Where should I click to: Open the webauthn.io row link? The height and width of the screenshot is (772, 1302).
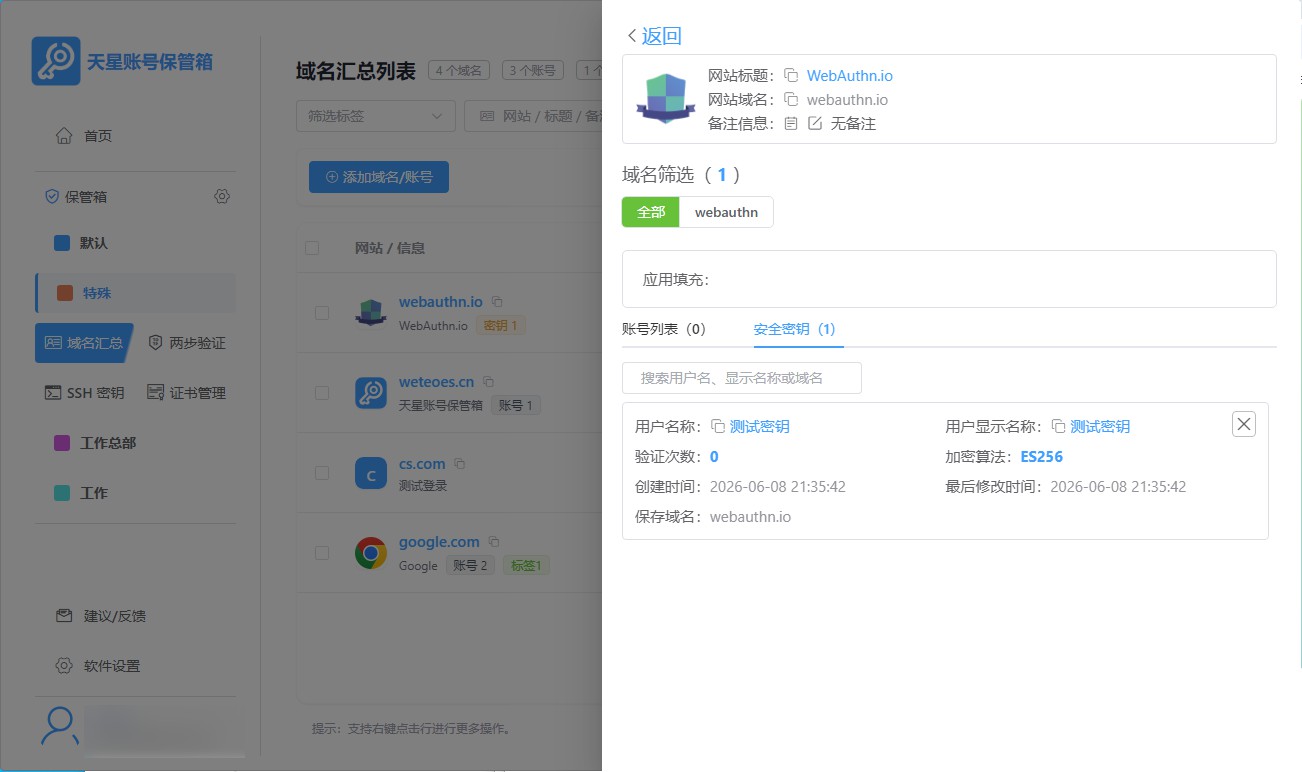pos(441,301)
